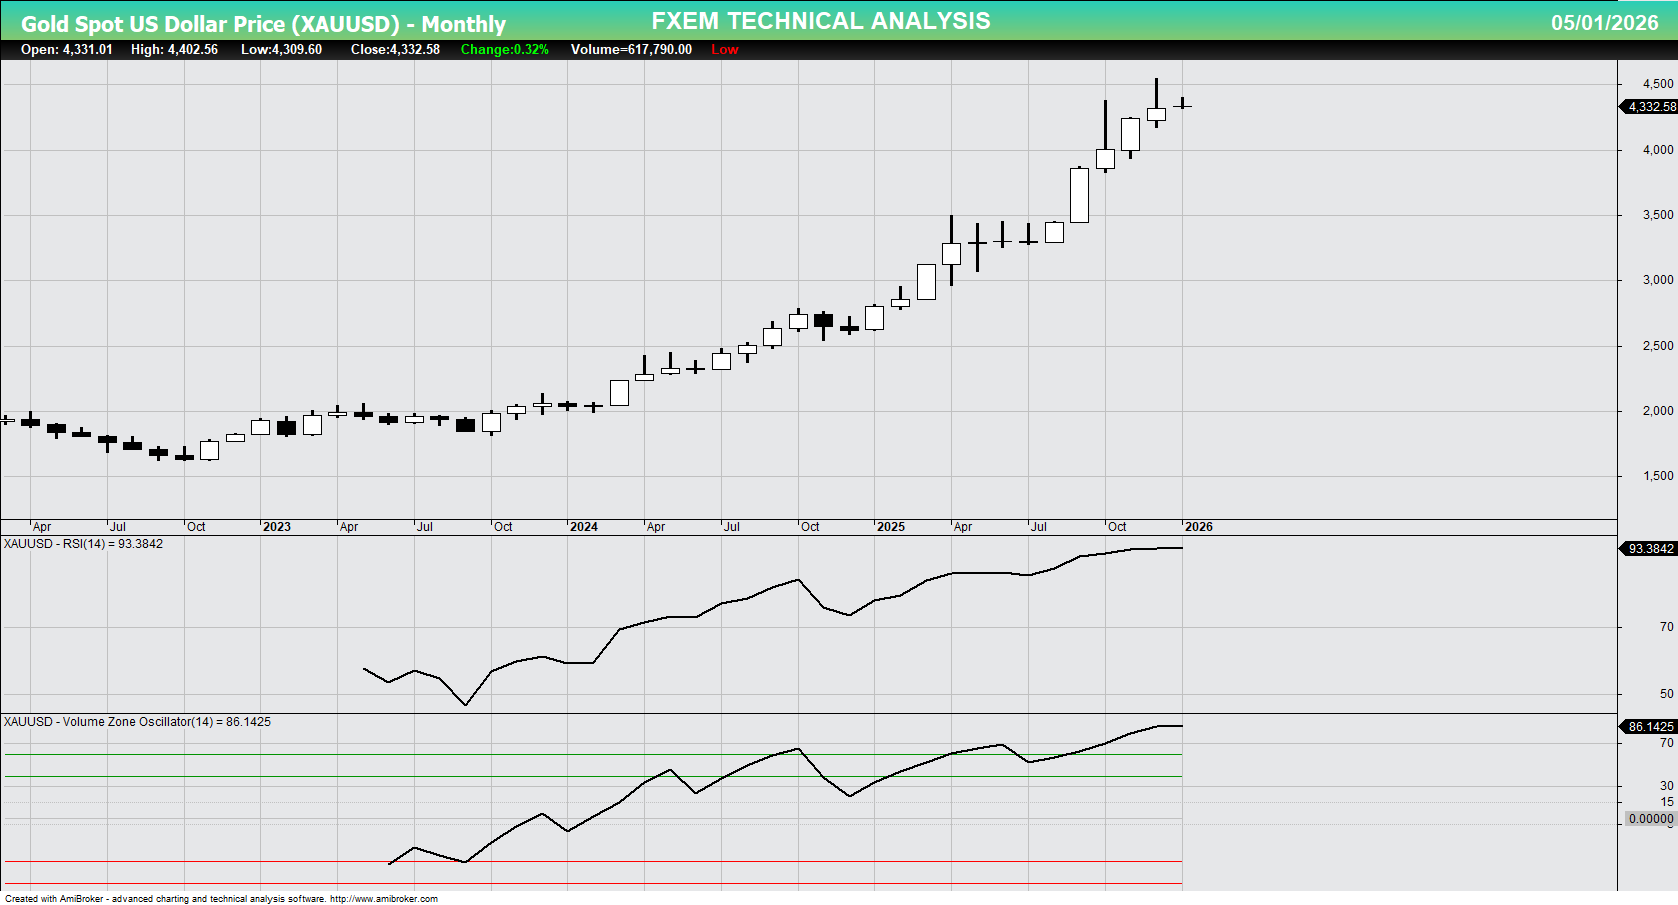Click the 4,500 price level on the axis

(x=1660, y=82)
